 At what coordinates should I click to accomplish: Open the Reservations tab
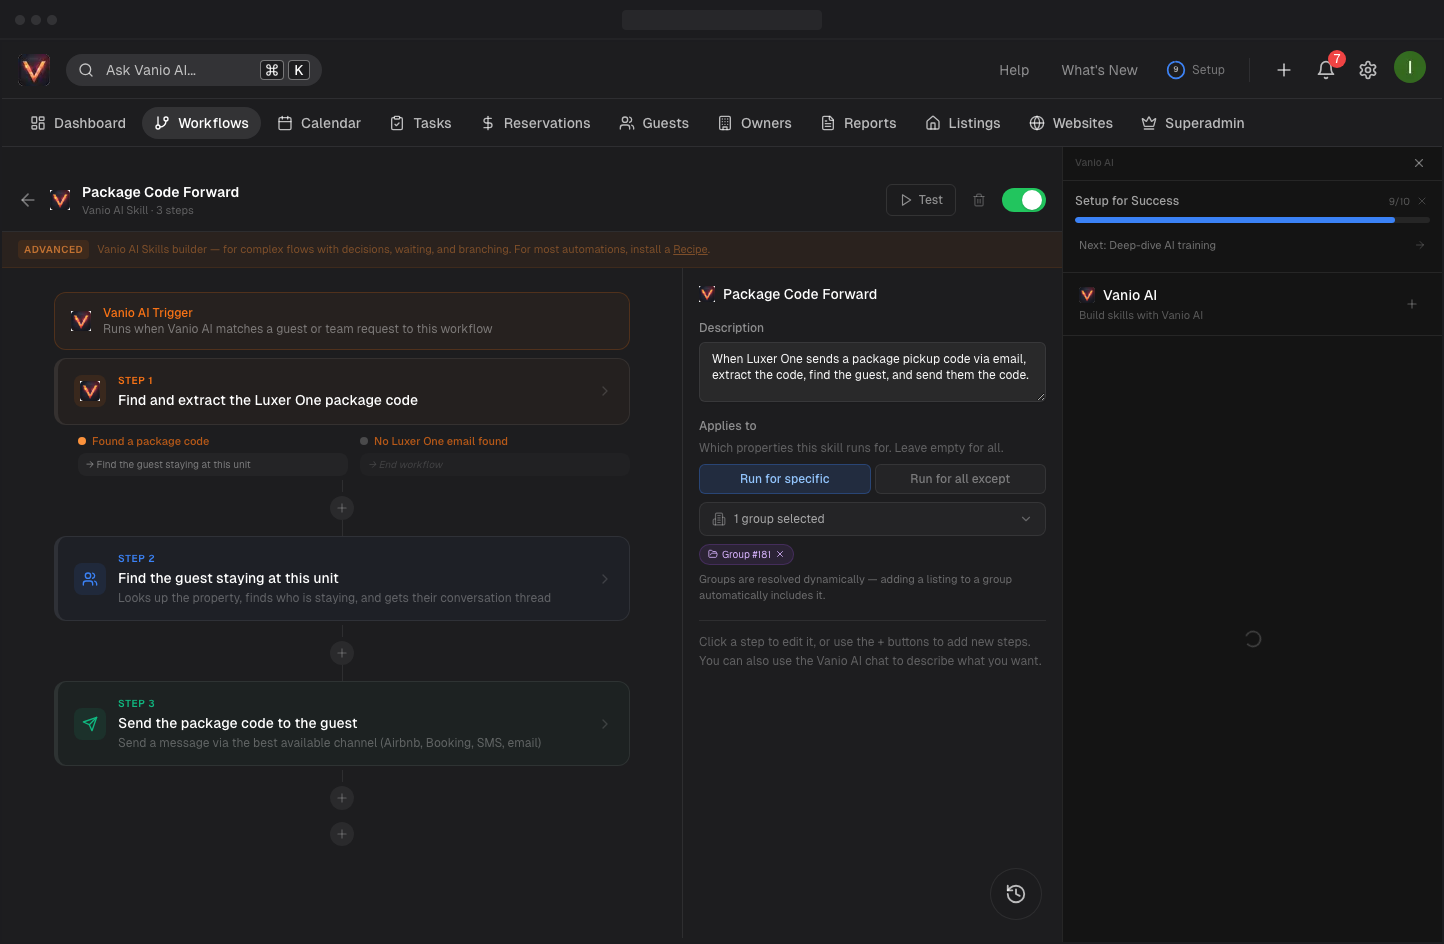pos(536,123)
